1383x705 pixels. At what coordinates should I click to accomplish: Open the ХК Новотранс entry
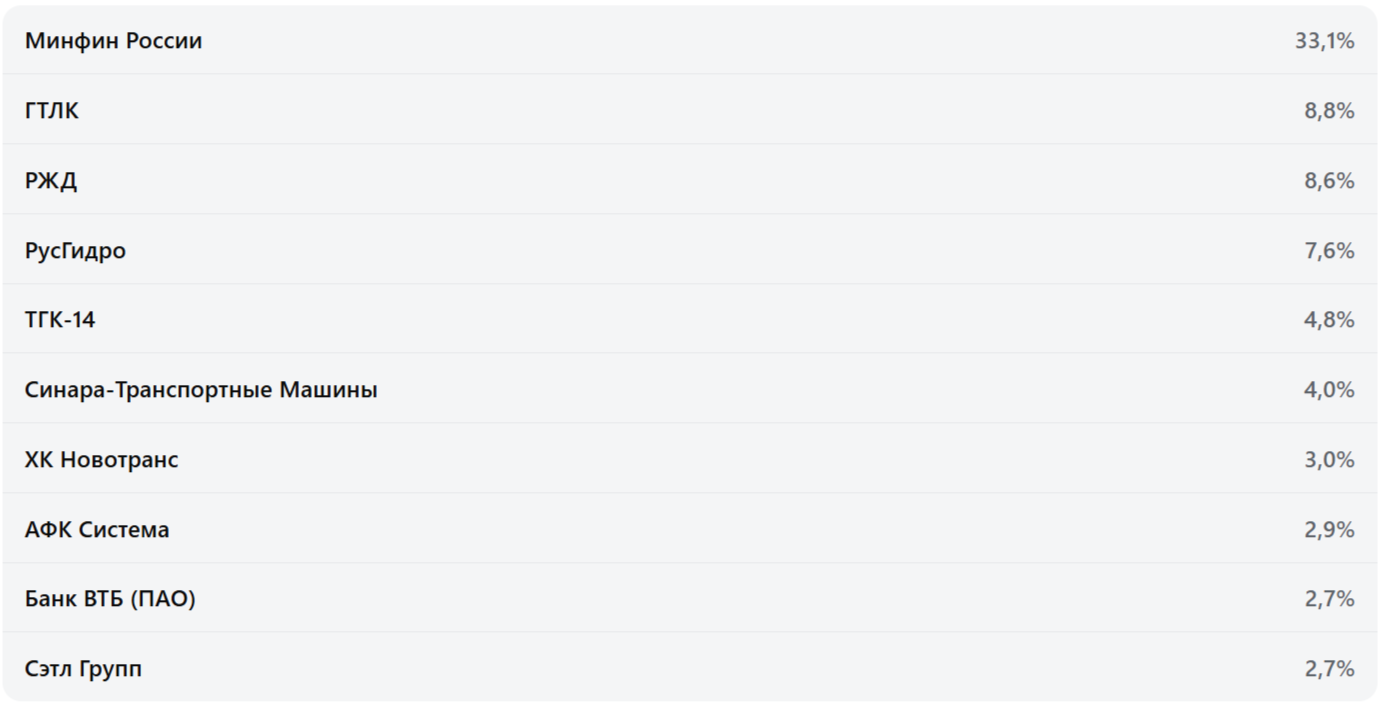(101, 460)
